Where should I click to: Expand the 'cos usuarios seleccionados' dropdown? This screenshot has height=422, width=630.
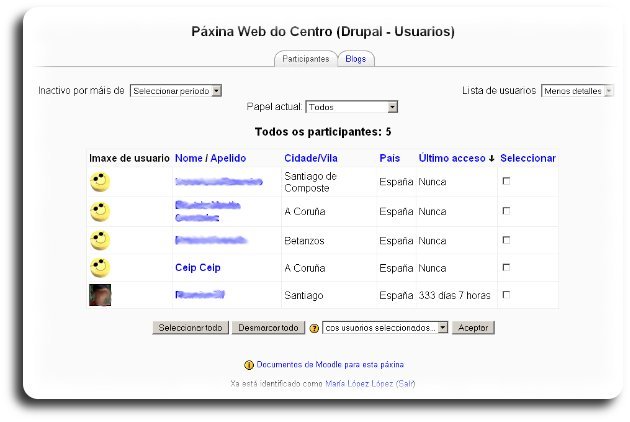click(385, 328)
